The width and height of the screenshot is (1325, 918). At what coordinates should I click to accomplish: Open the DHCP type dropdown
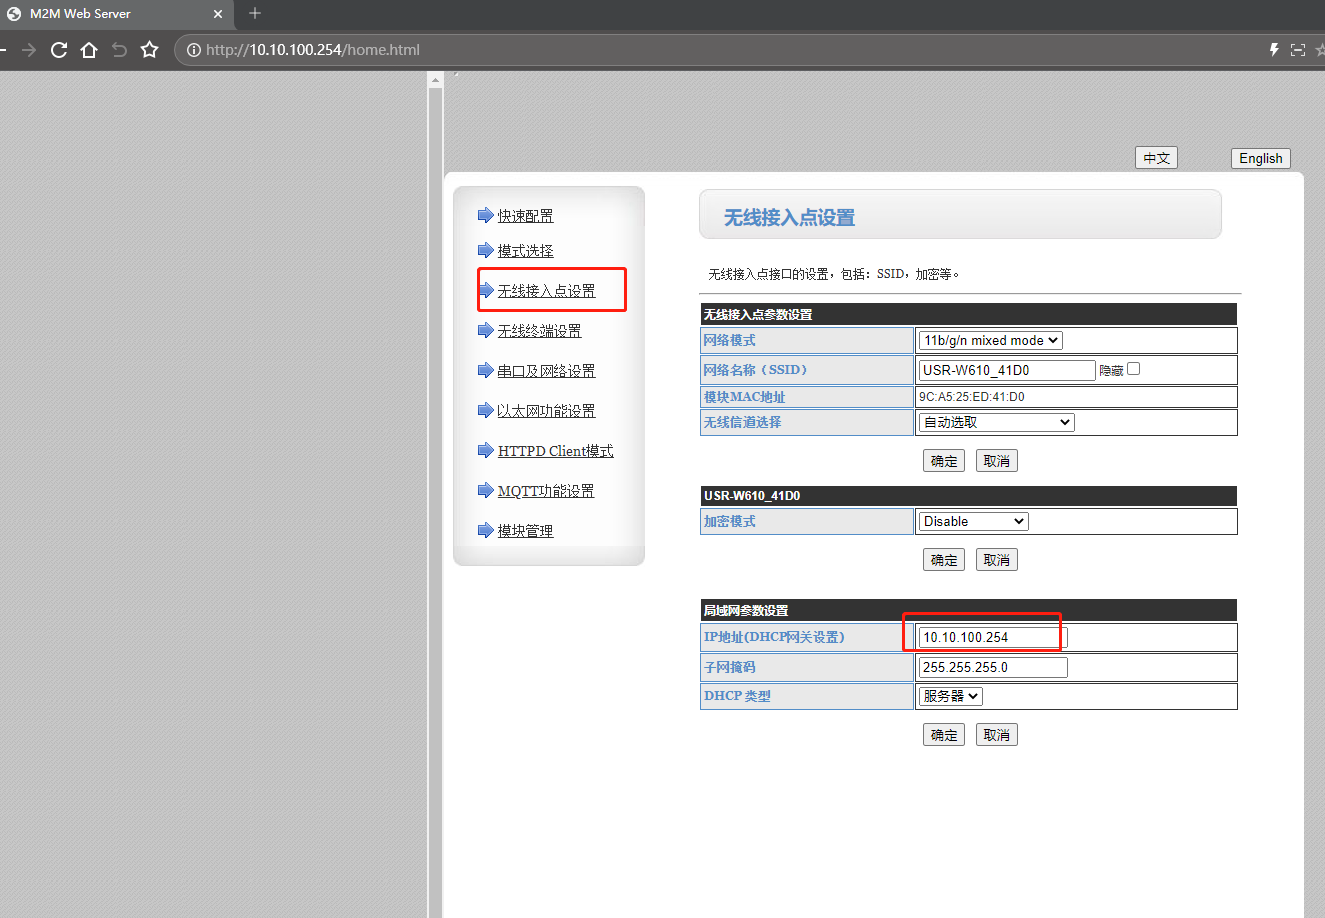point(950,696)
